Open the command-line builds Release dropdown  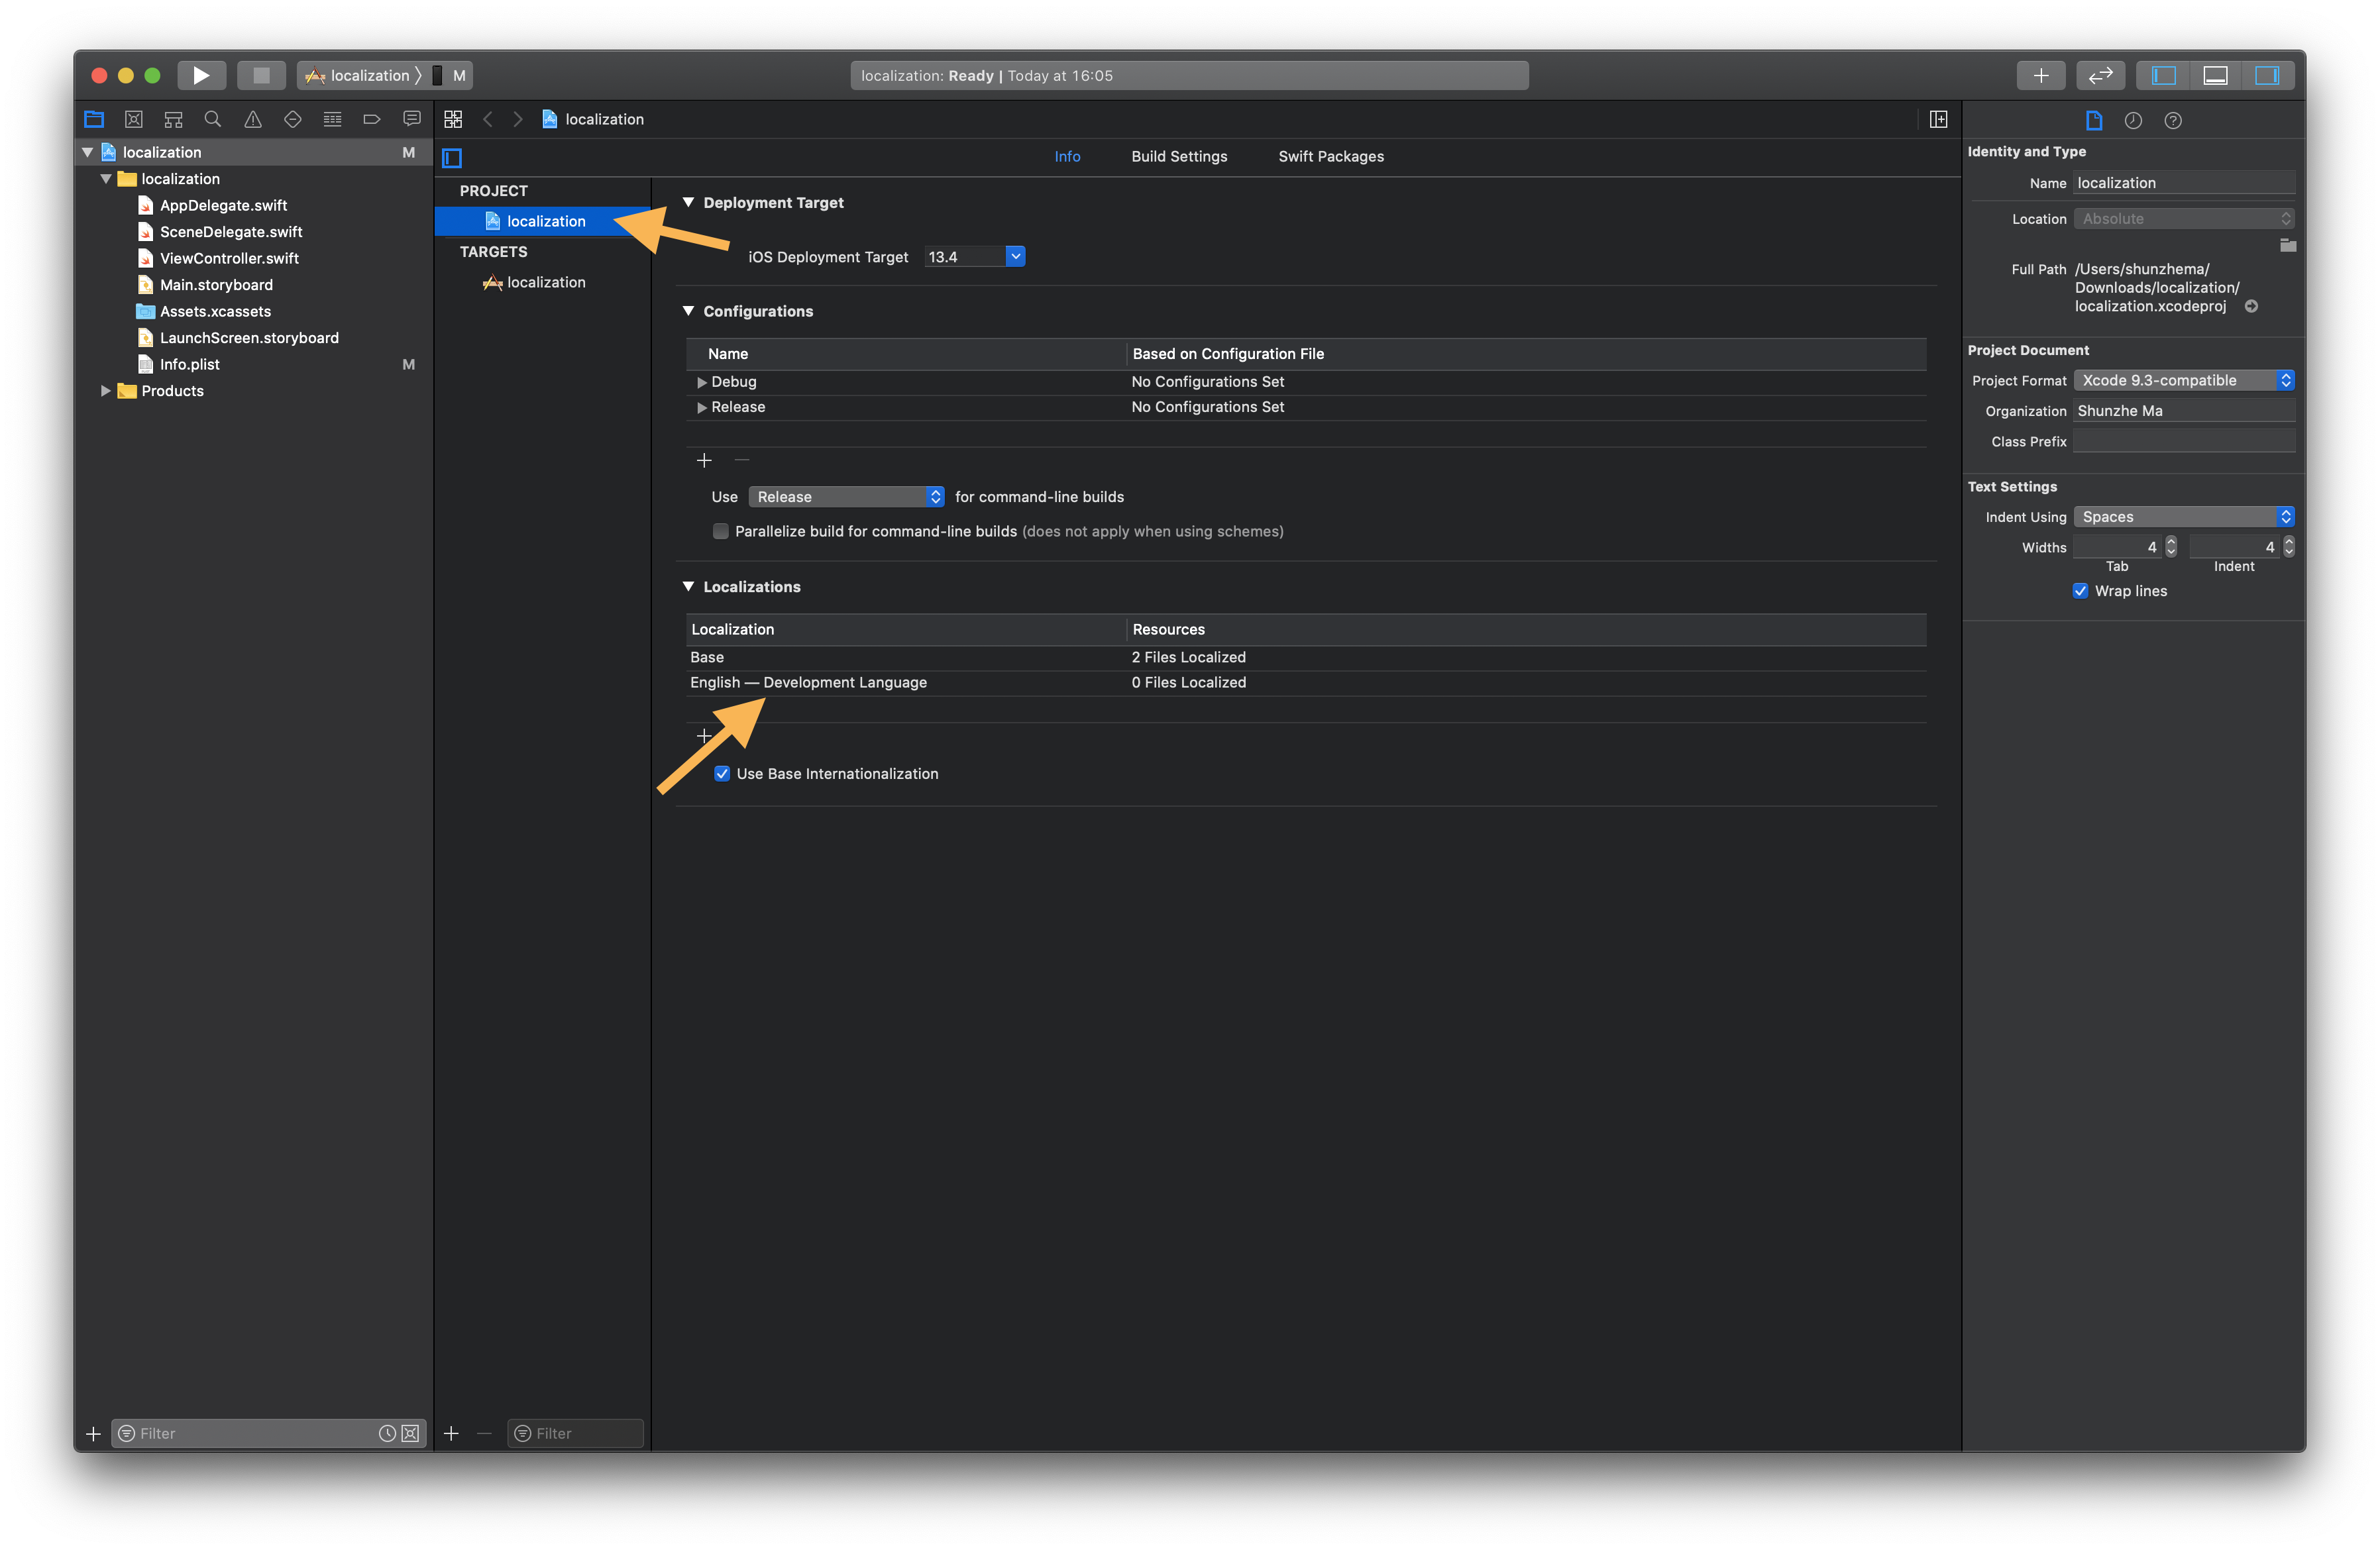[846, 497]
